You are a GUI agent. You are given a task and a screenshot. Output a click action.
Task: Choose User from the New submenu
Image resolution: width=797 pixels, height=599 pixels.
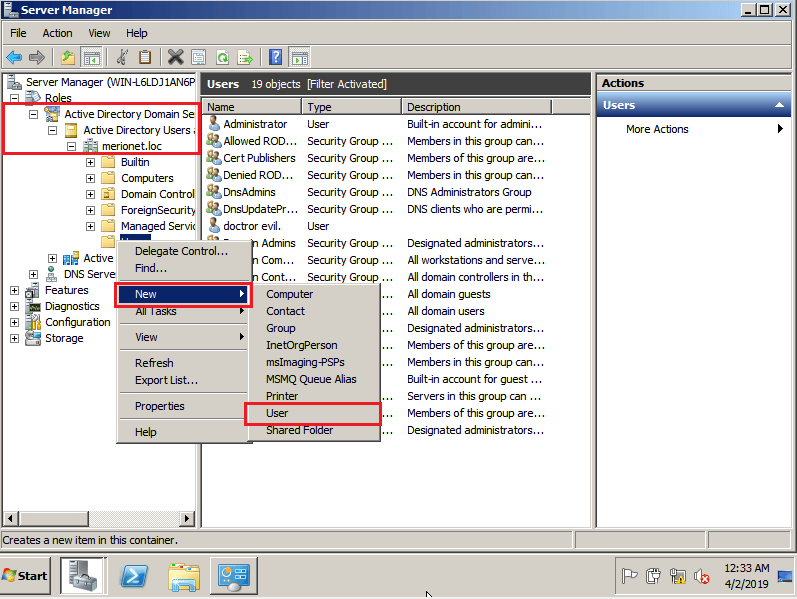313,413
